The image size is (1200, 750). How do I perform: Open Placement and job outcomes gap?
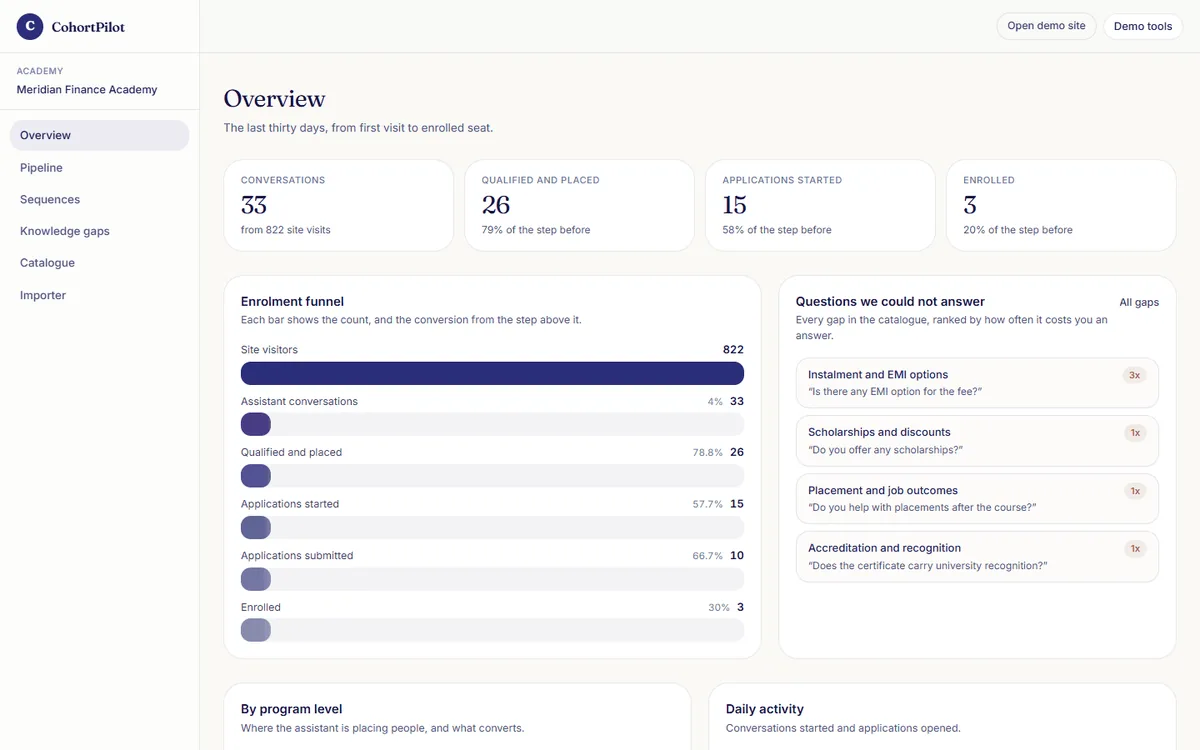point(977,499)
